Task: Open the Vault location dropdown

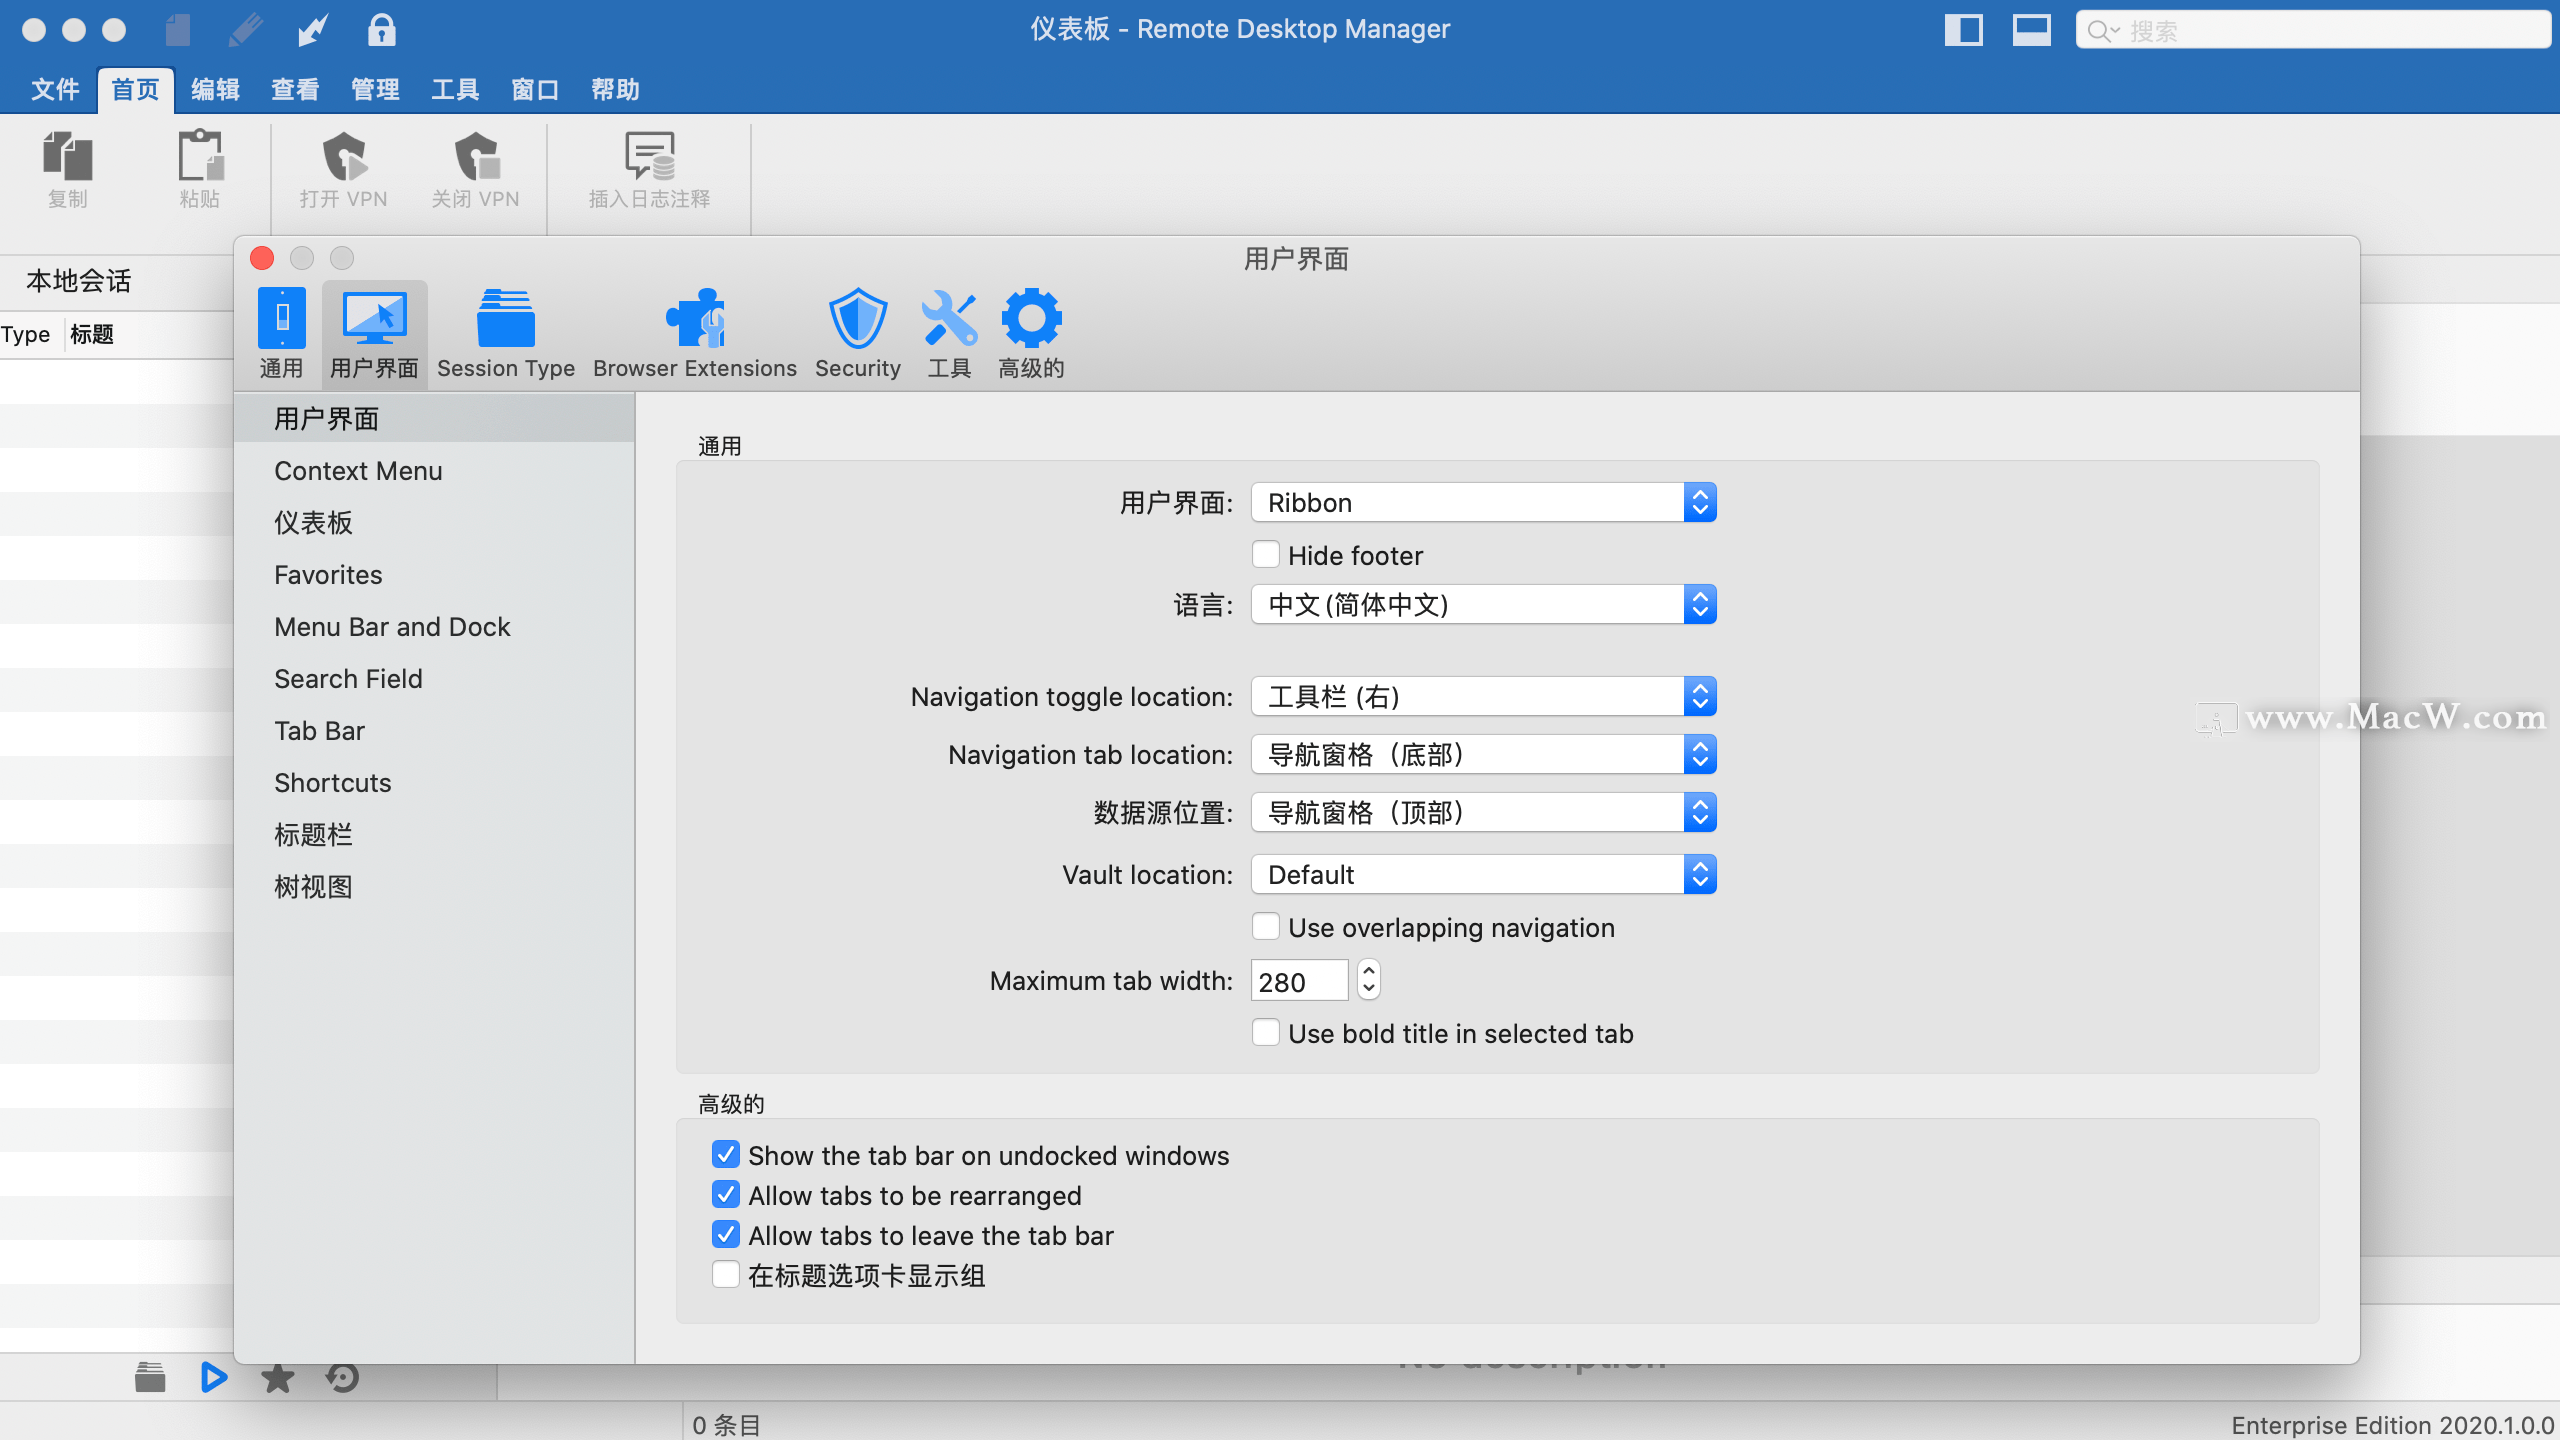Action: coord(1484,874)
